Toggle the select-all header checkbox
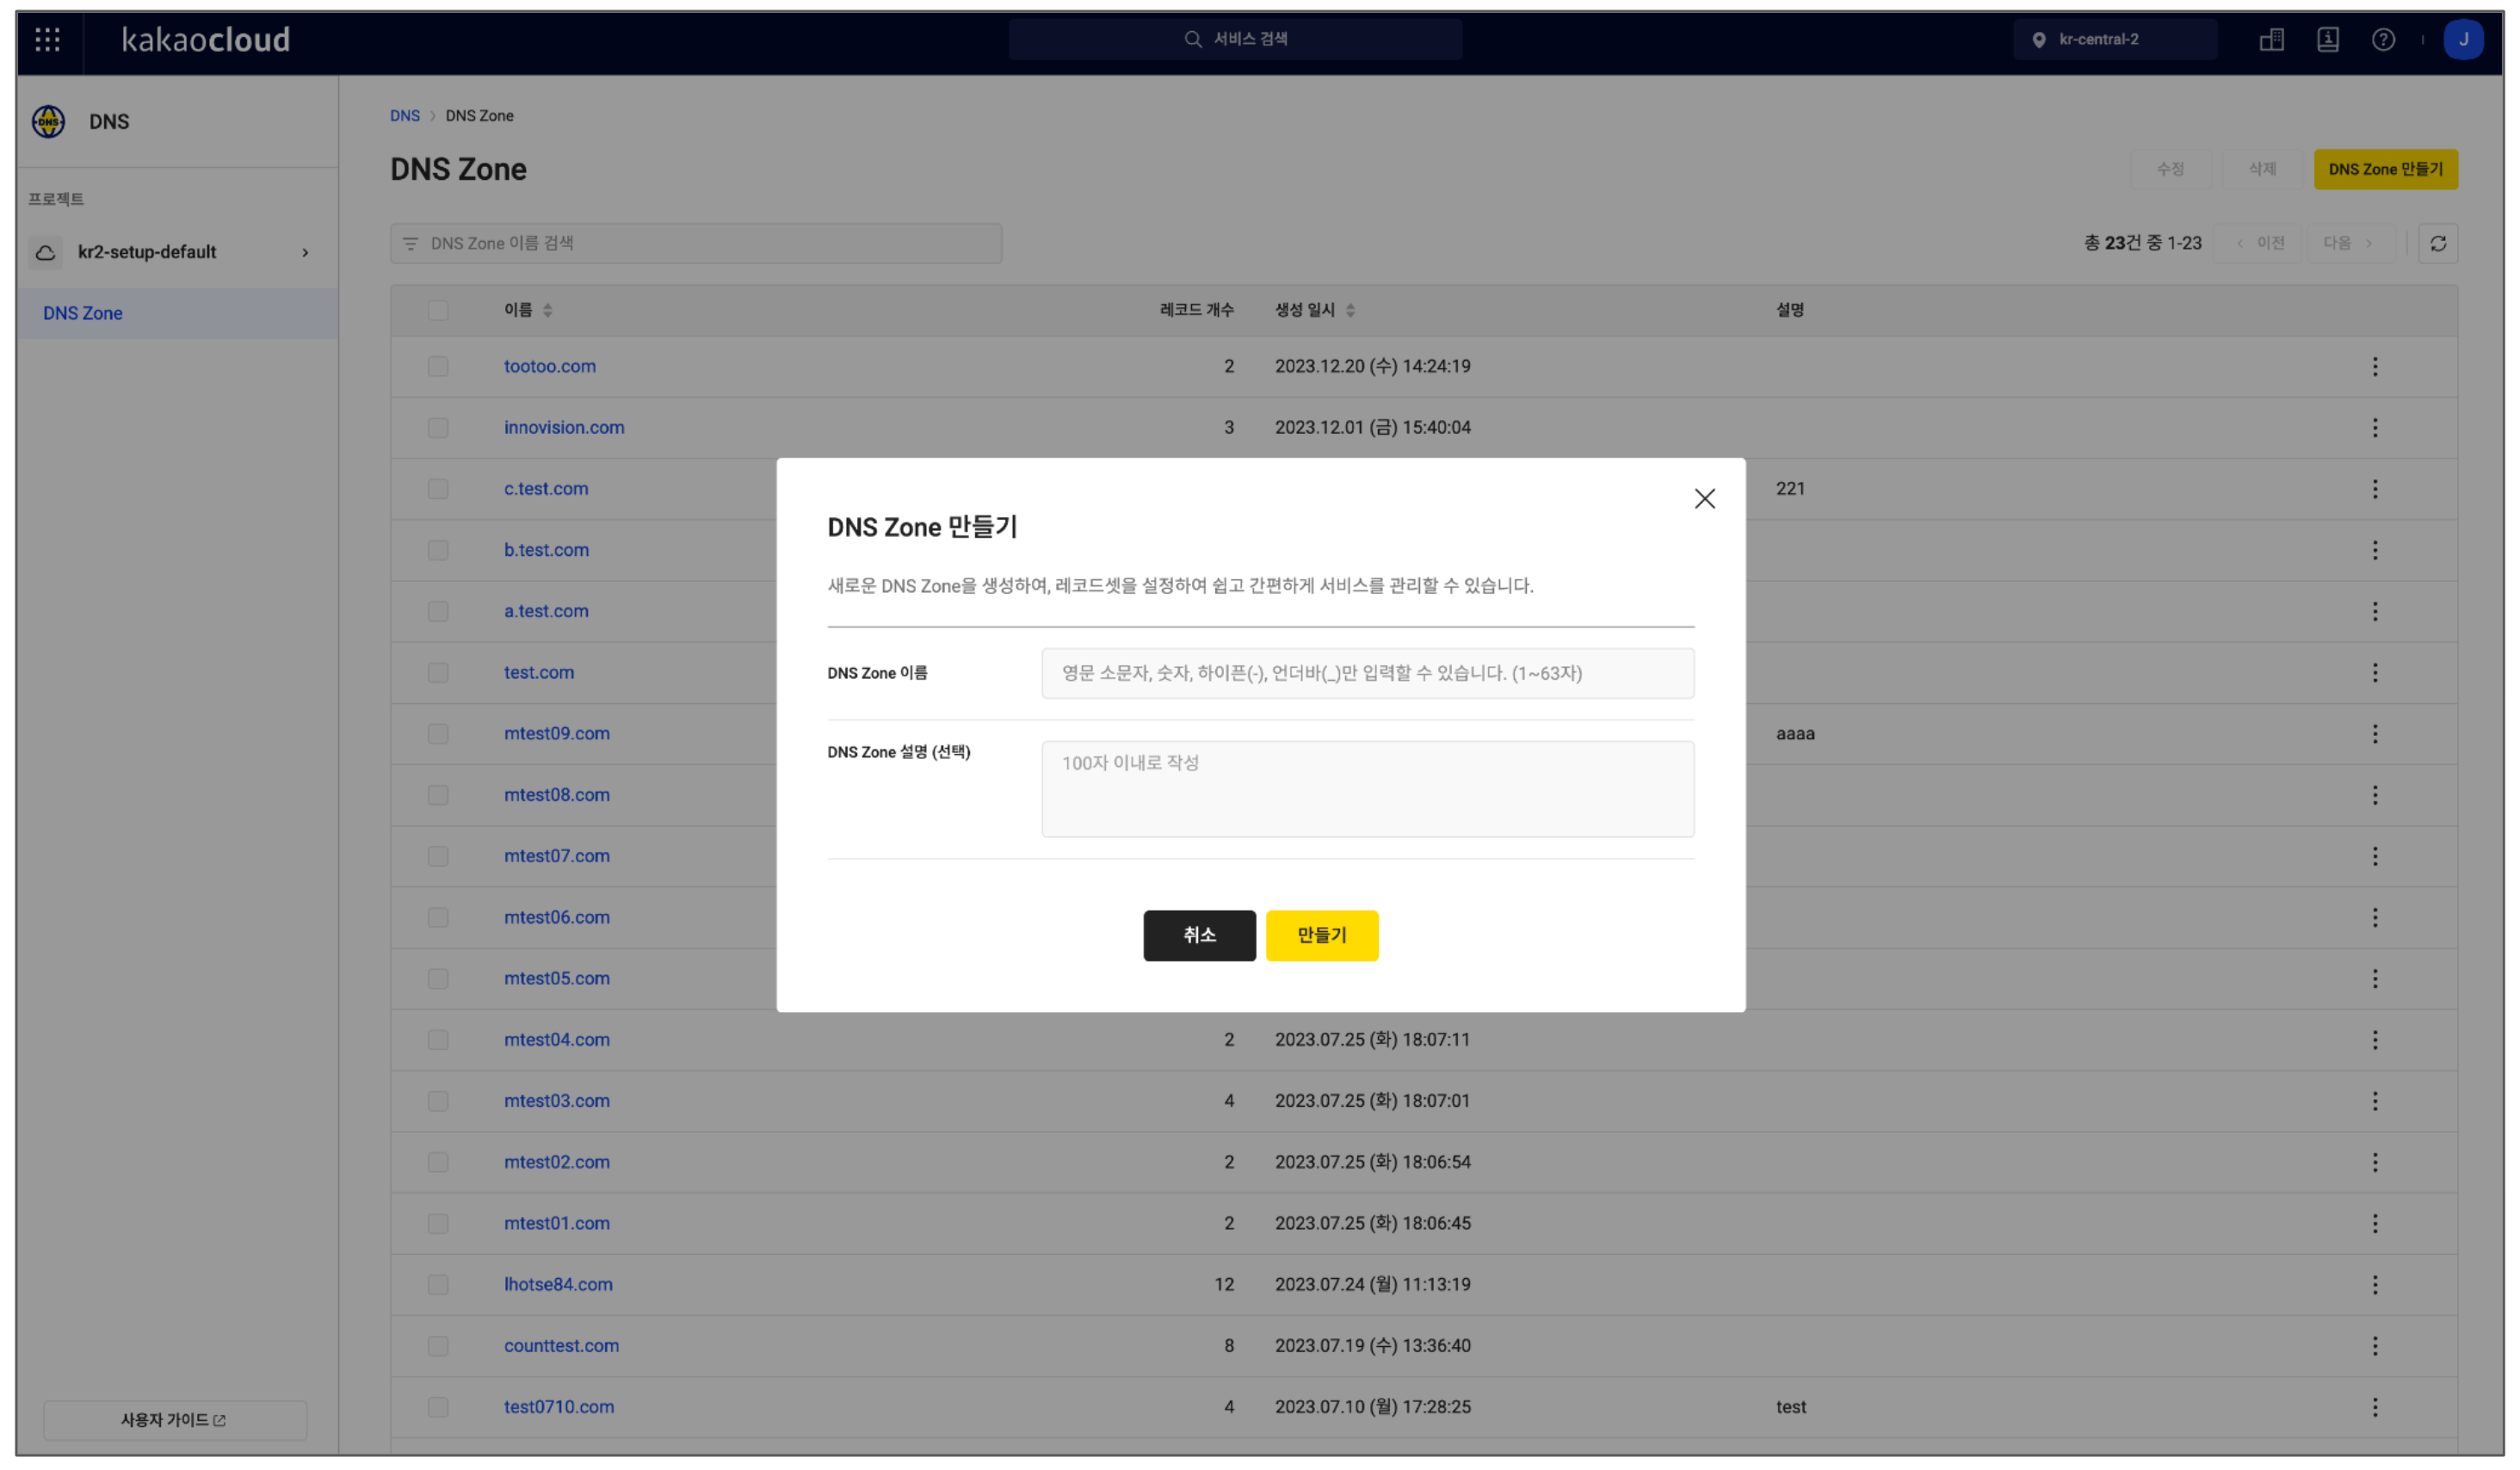2520x1470 pixels. 438,310
